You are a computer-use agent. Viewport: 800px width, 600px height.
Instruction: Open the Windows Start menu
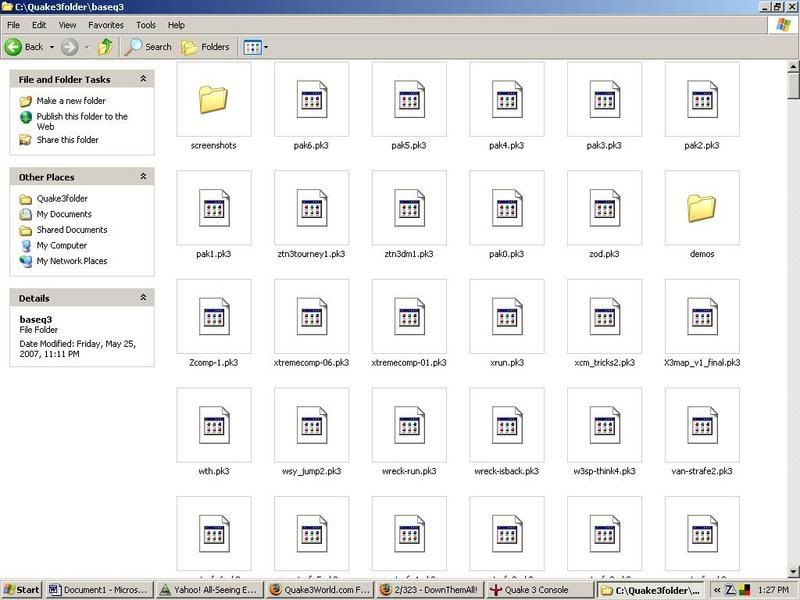click(x=21, y=590)
